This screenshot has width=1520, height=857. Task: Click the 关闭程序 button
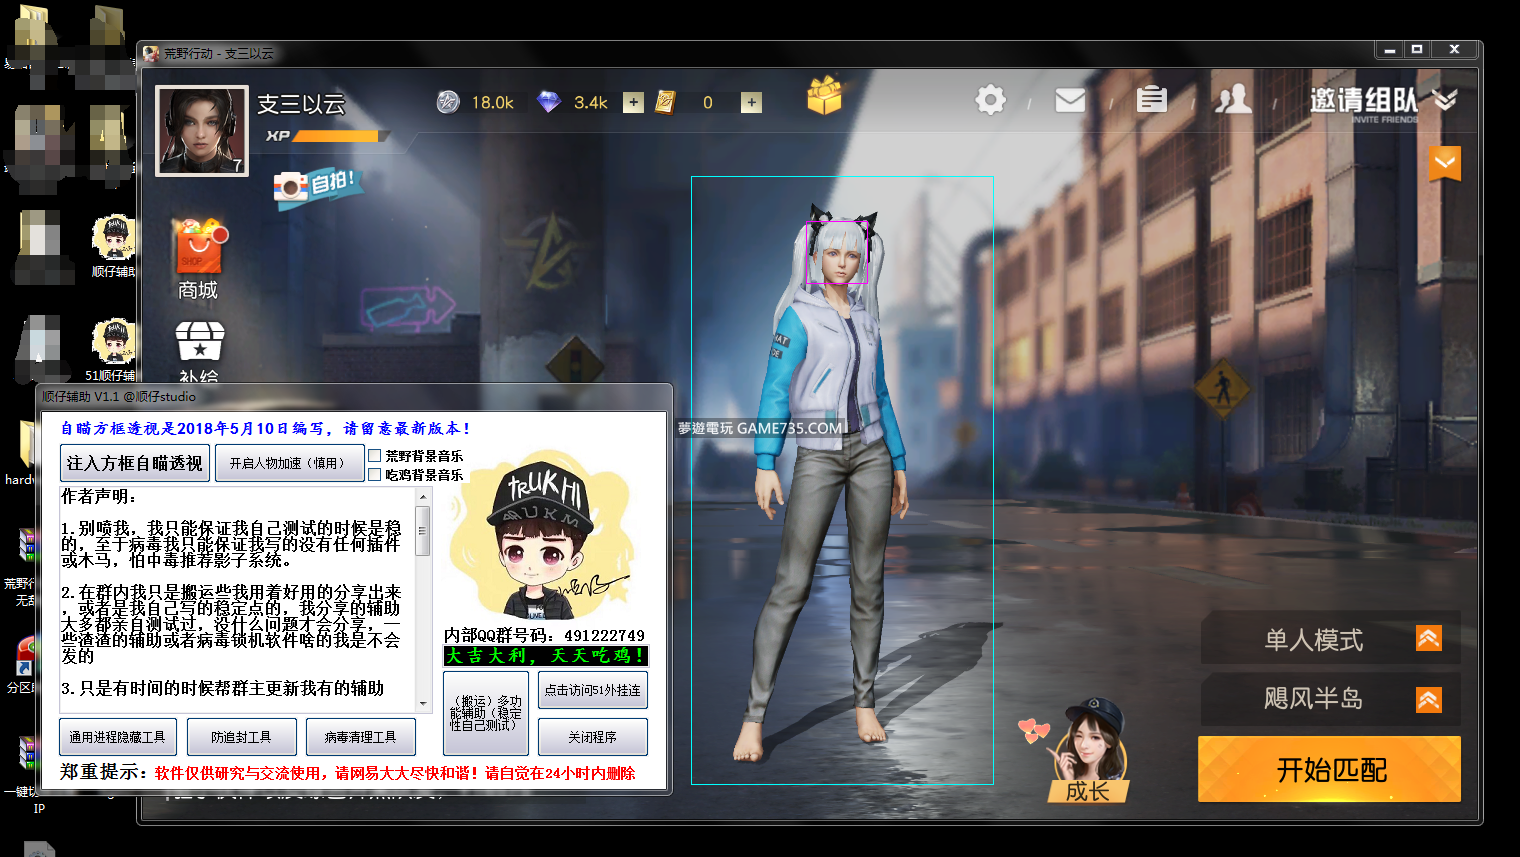(x=593, y=737)
